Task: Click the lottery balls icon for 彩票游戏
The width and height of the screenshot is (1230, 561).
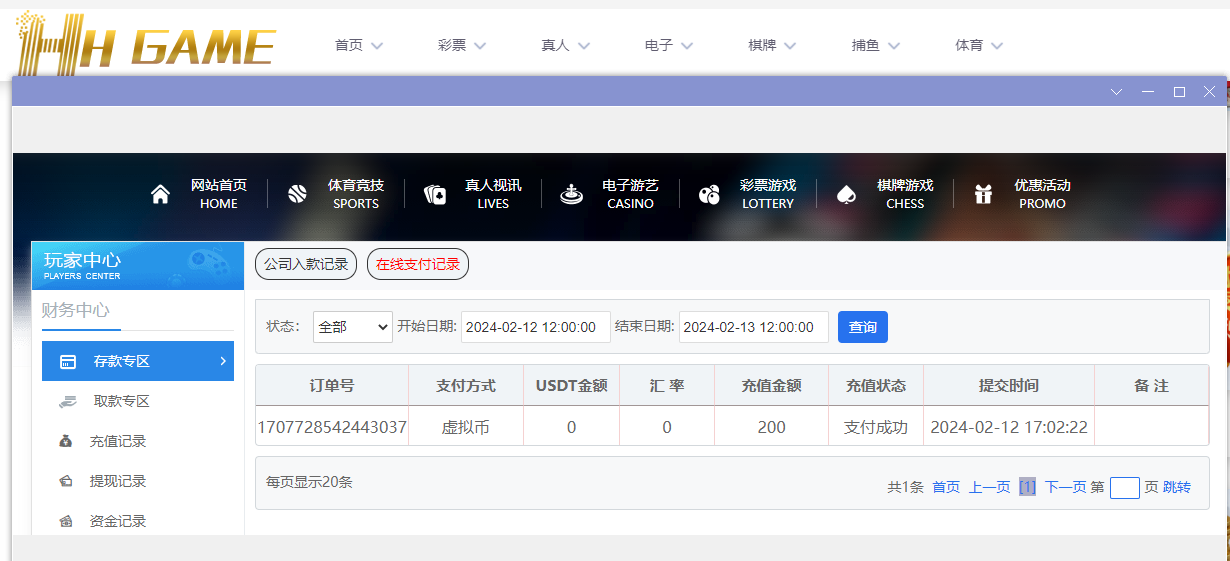Action: point(709,194)
